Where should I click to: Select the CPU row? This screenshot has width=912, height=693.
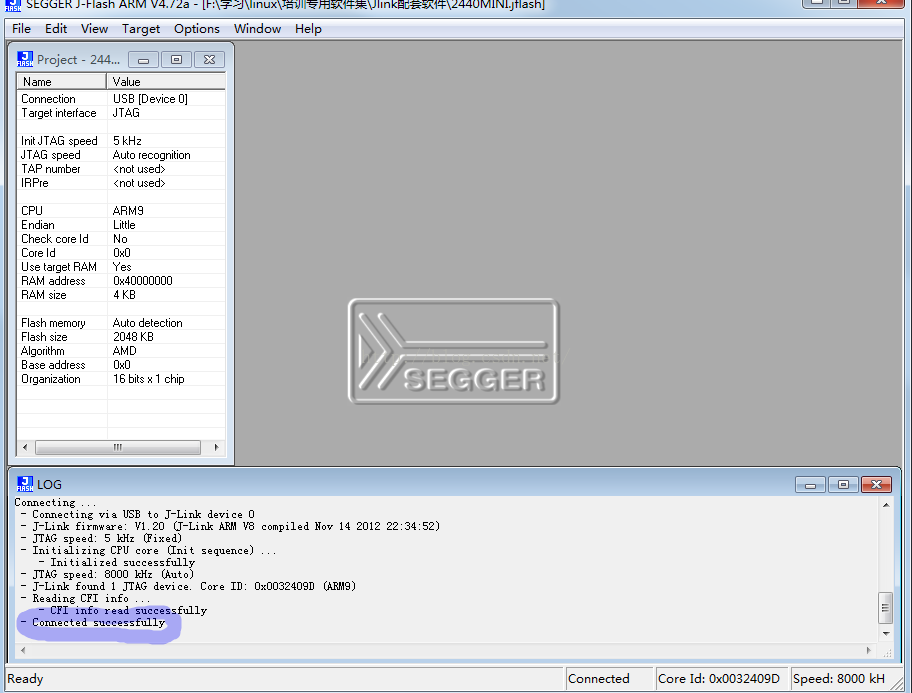coord(121,211)
